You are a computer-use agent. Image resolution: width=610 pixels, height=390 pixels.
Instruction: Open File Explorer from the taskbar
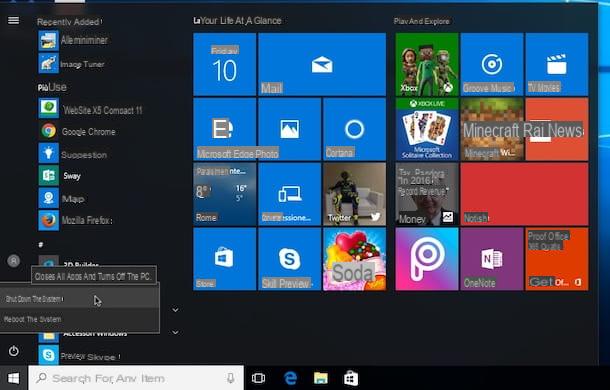click(x=321, y=378)
